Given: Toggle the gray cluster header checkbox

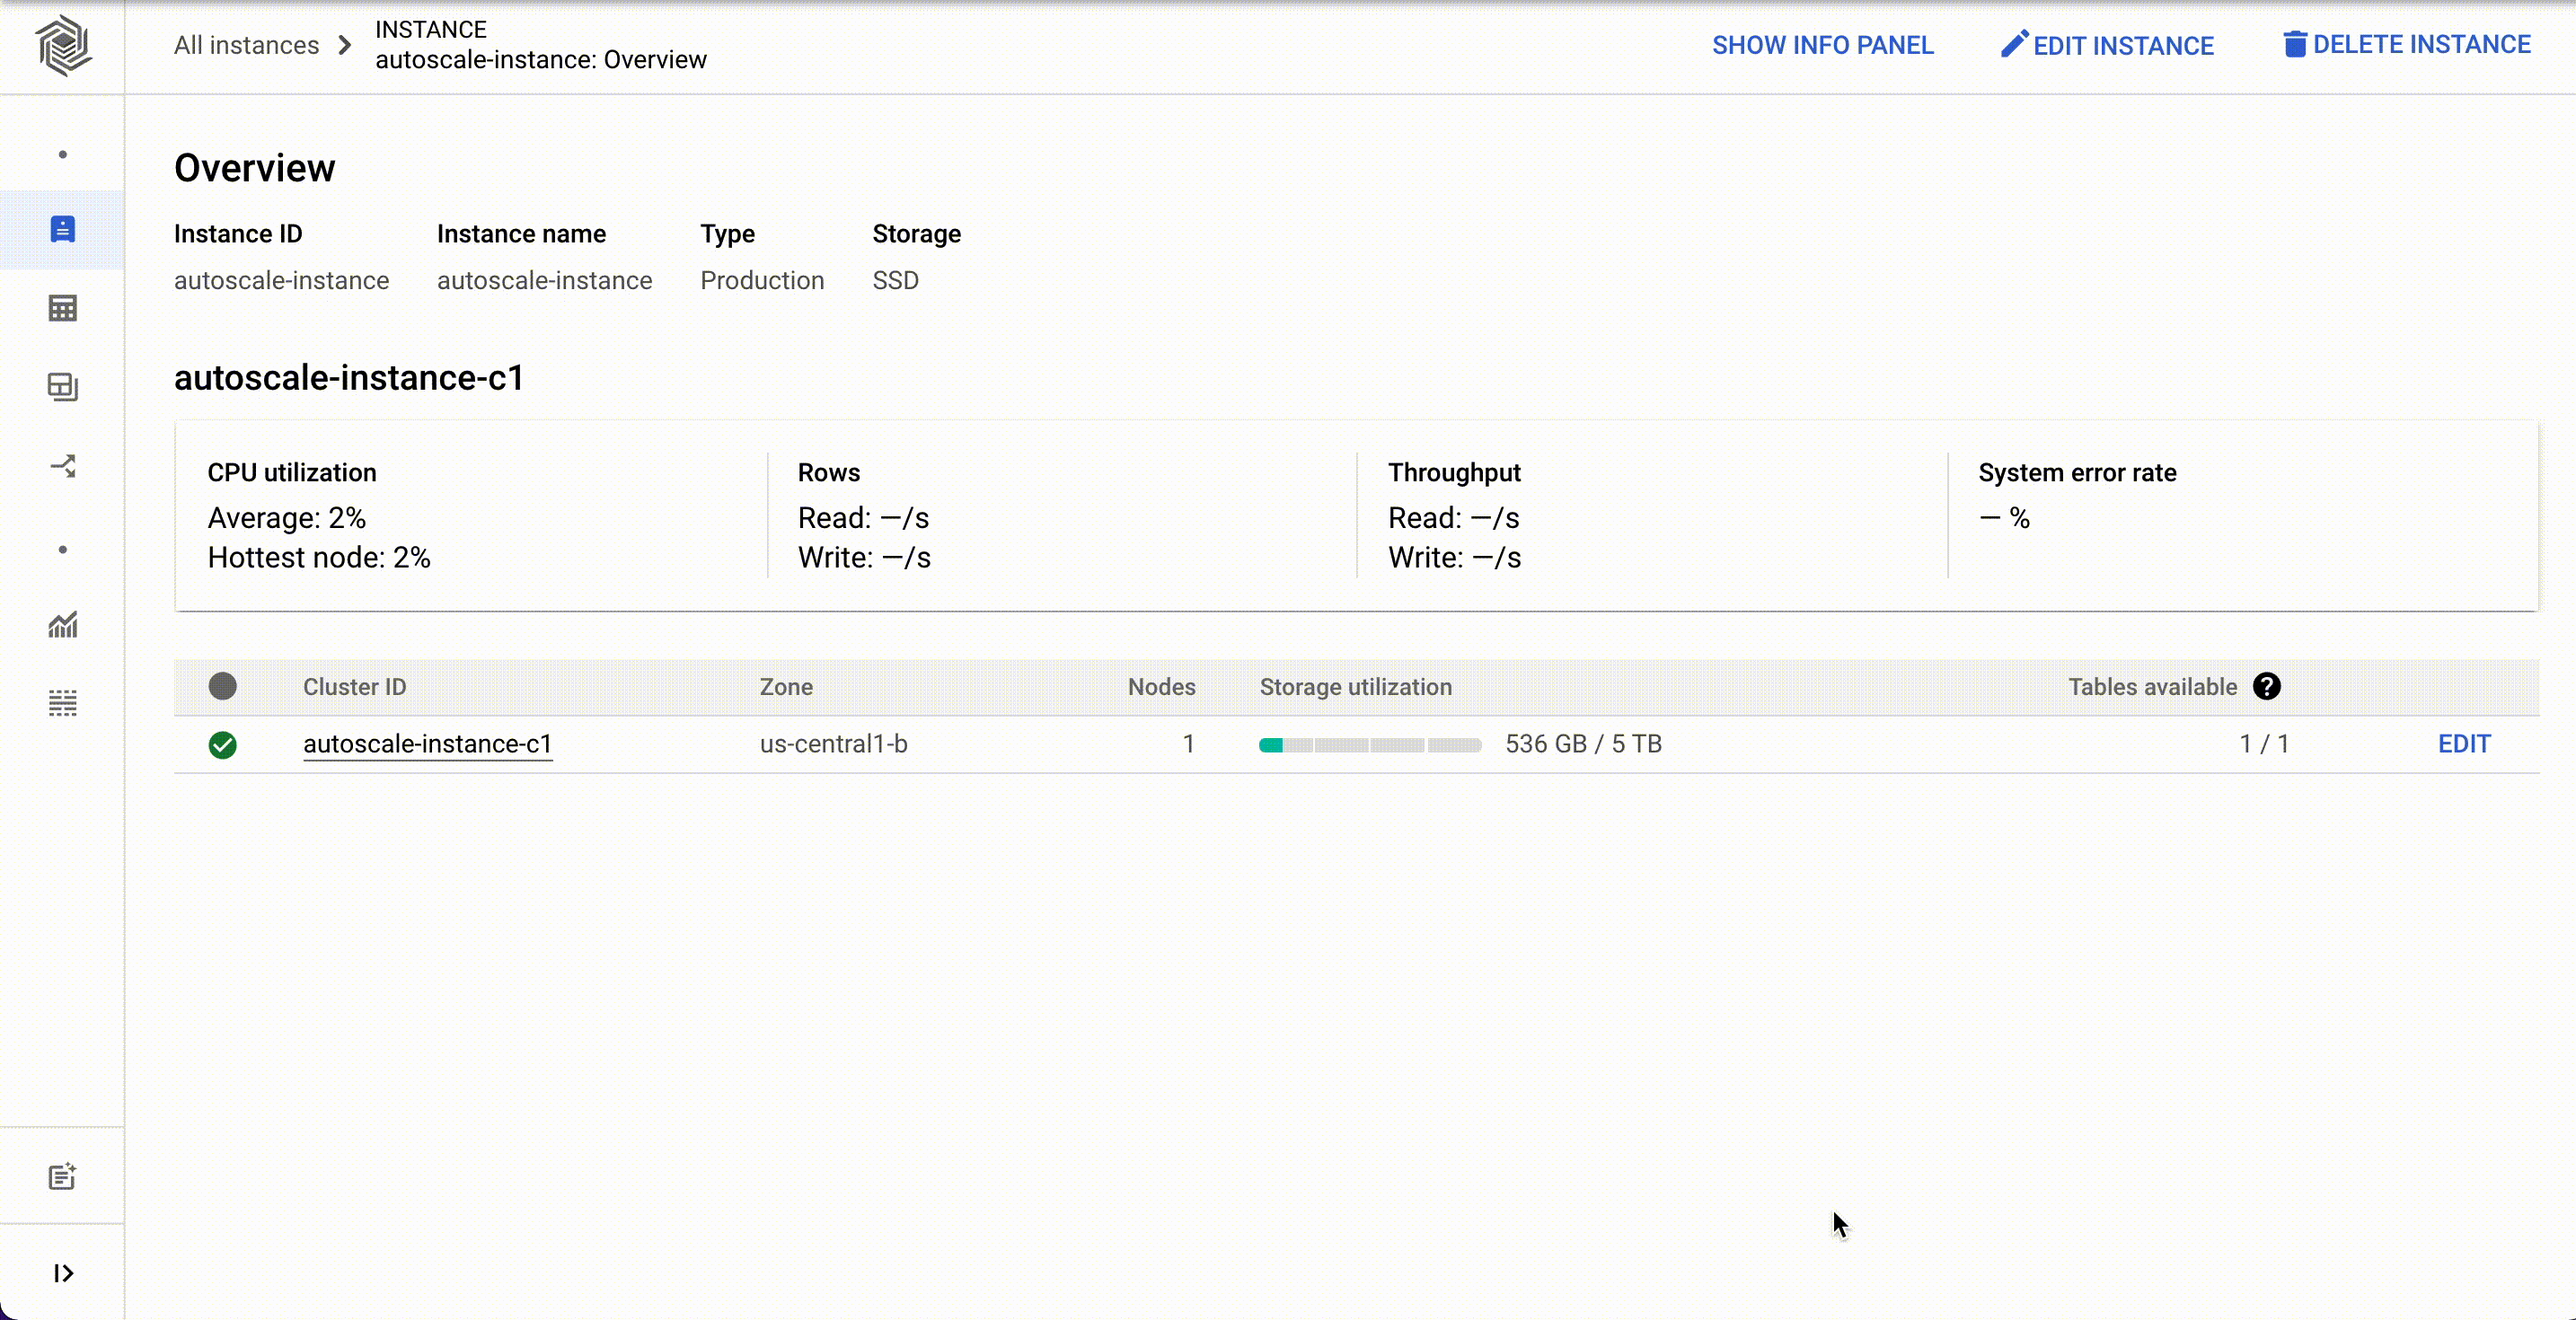Looking at the screenshot, I should coord(222,685).
